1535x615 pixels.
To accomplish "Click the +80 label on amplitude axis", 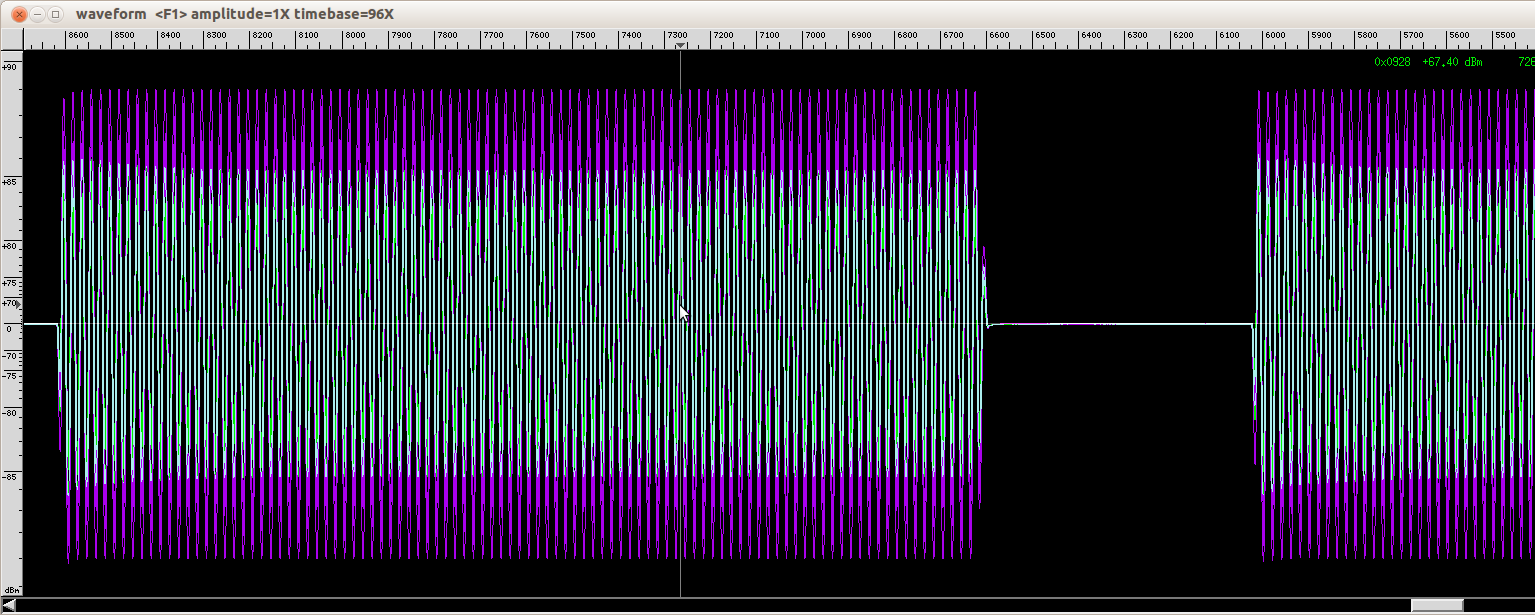I will pos(9,246).
